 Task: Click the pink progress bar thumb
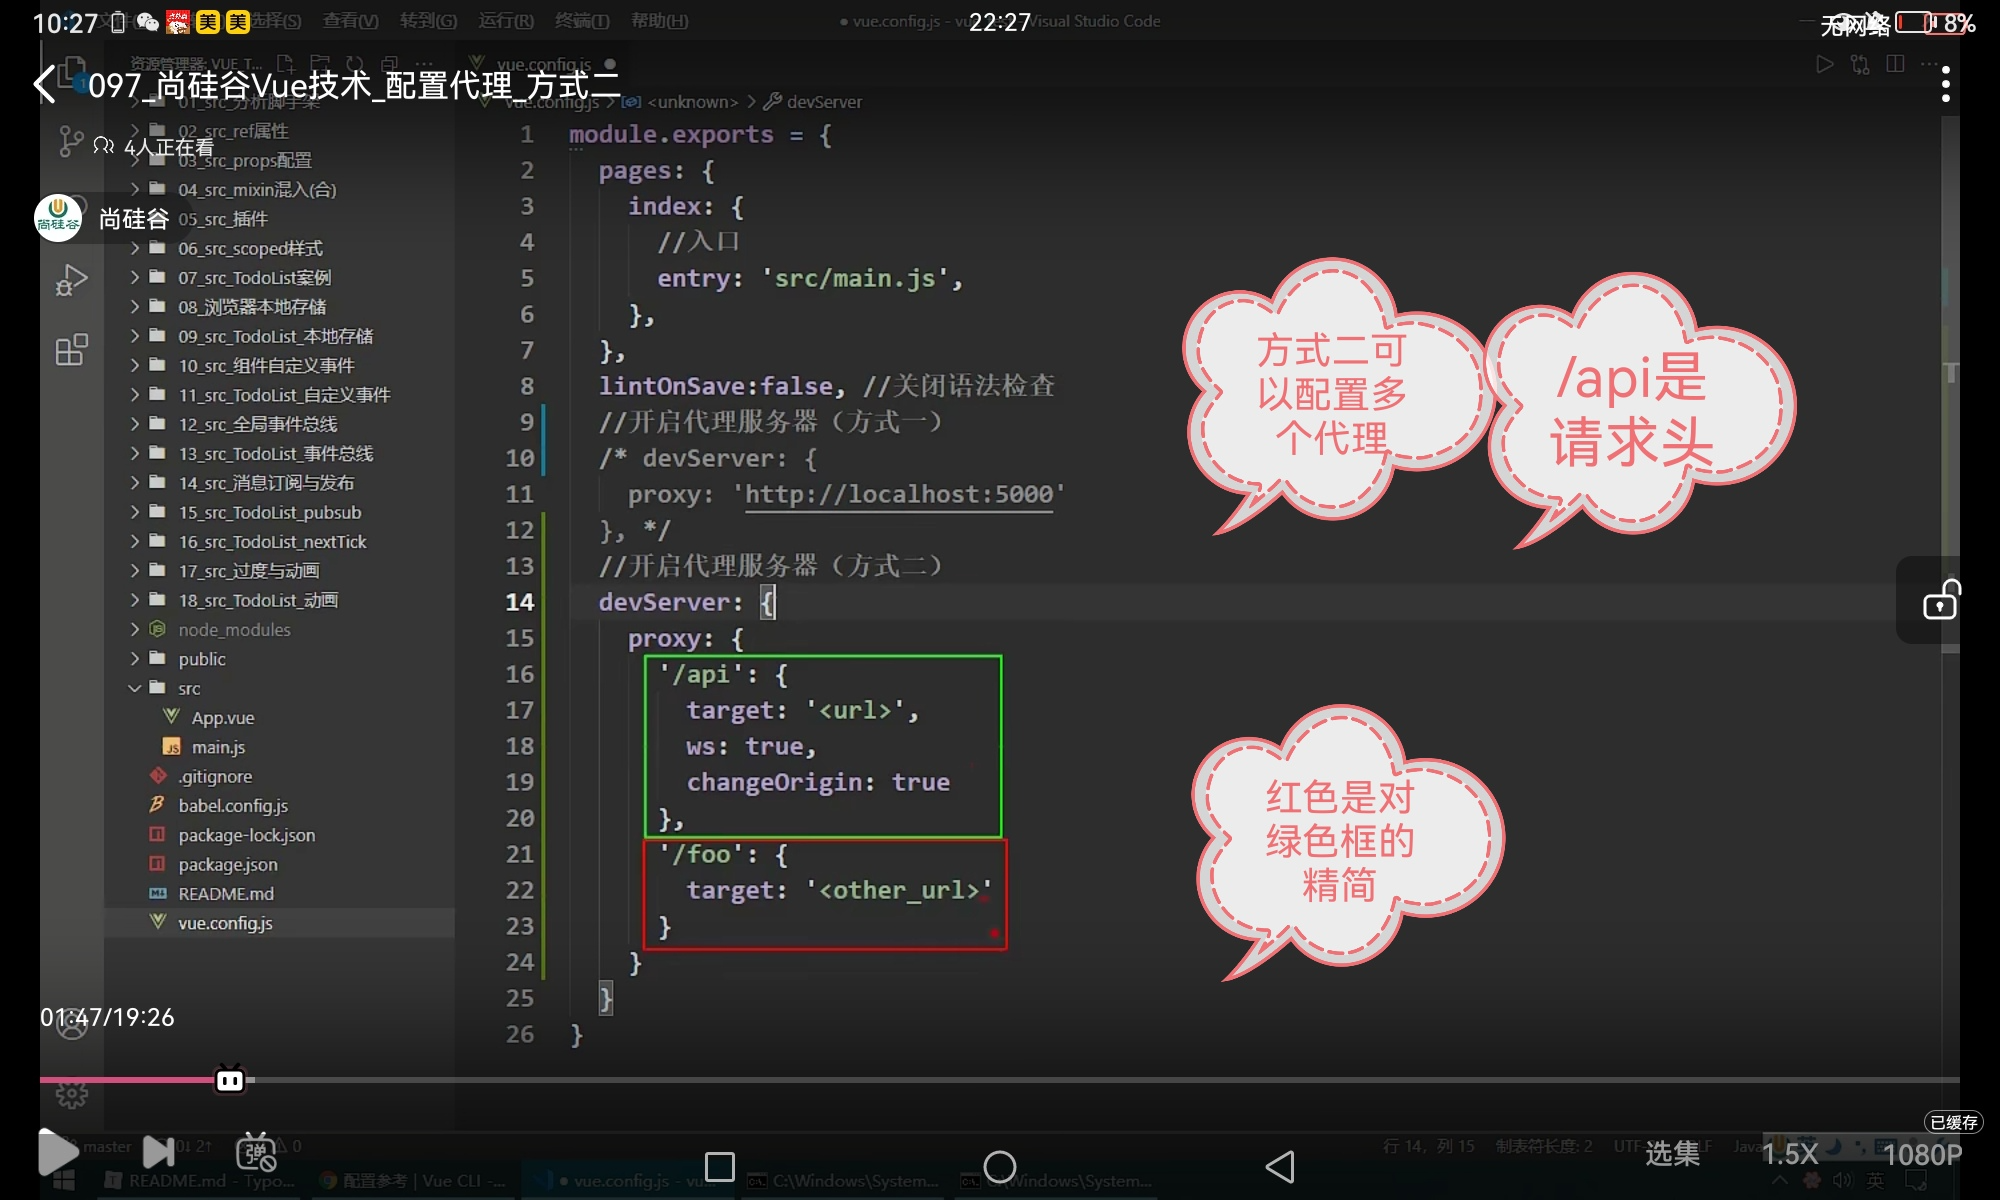coord(230,1080)
